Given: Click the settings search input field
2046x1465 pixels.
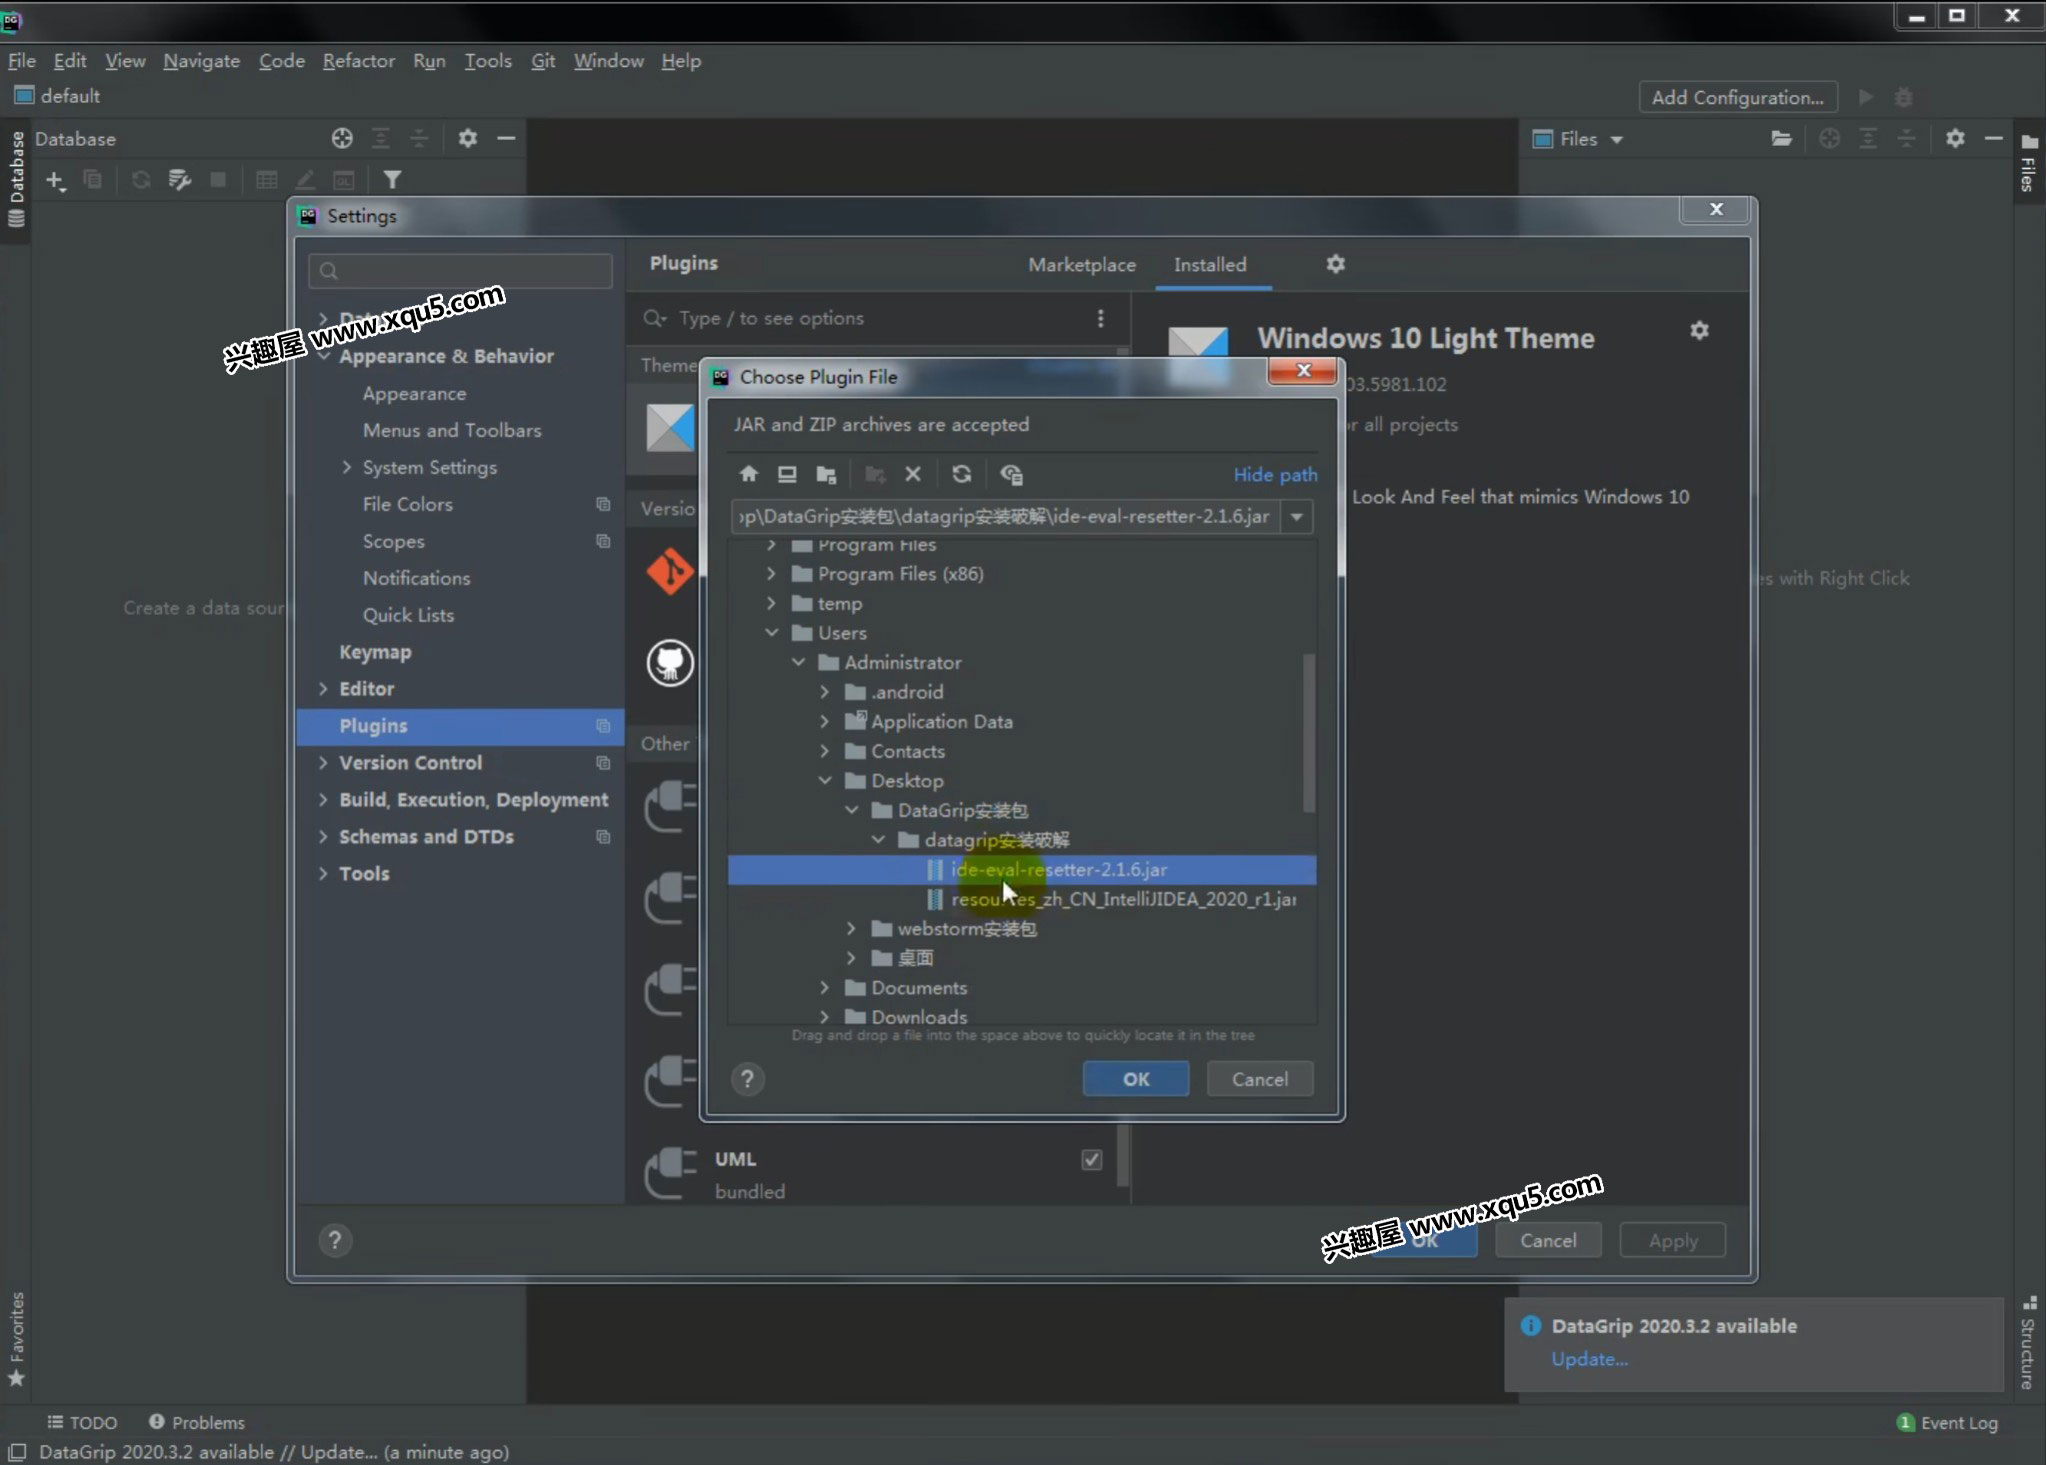Looking at the screenshot, I should (x=460, y=270).
